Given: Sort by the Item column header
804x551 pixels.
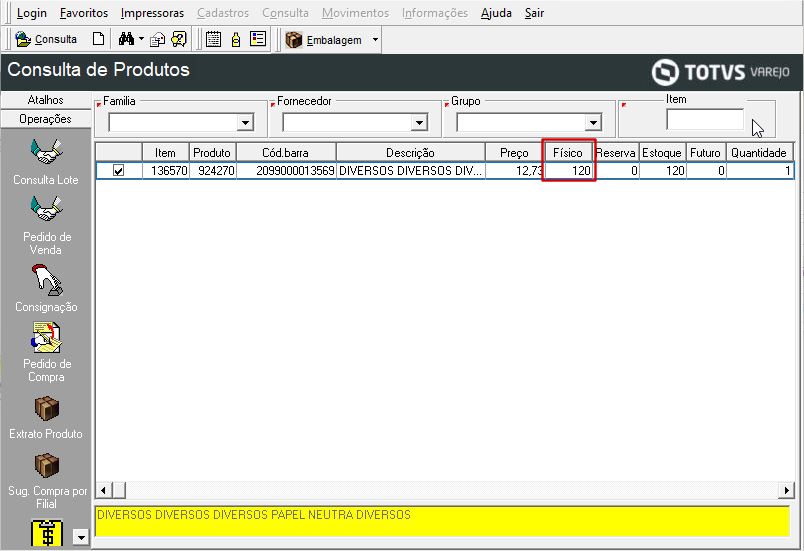Looking at the screenshot, I should 166,153.
